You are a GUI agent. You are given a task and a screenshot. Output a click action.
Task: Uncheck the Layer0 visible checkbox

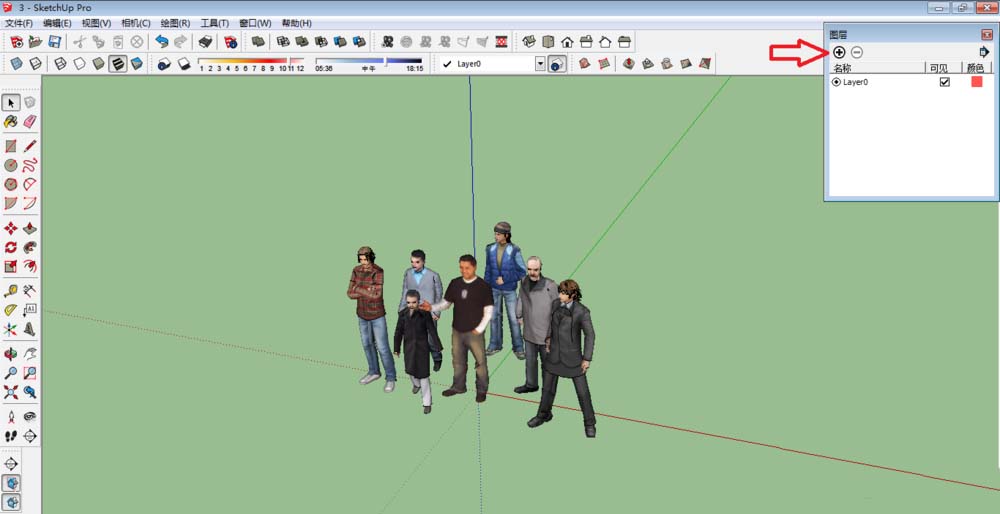pos(944,82)
